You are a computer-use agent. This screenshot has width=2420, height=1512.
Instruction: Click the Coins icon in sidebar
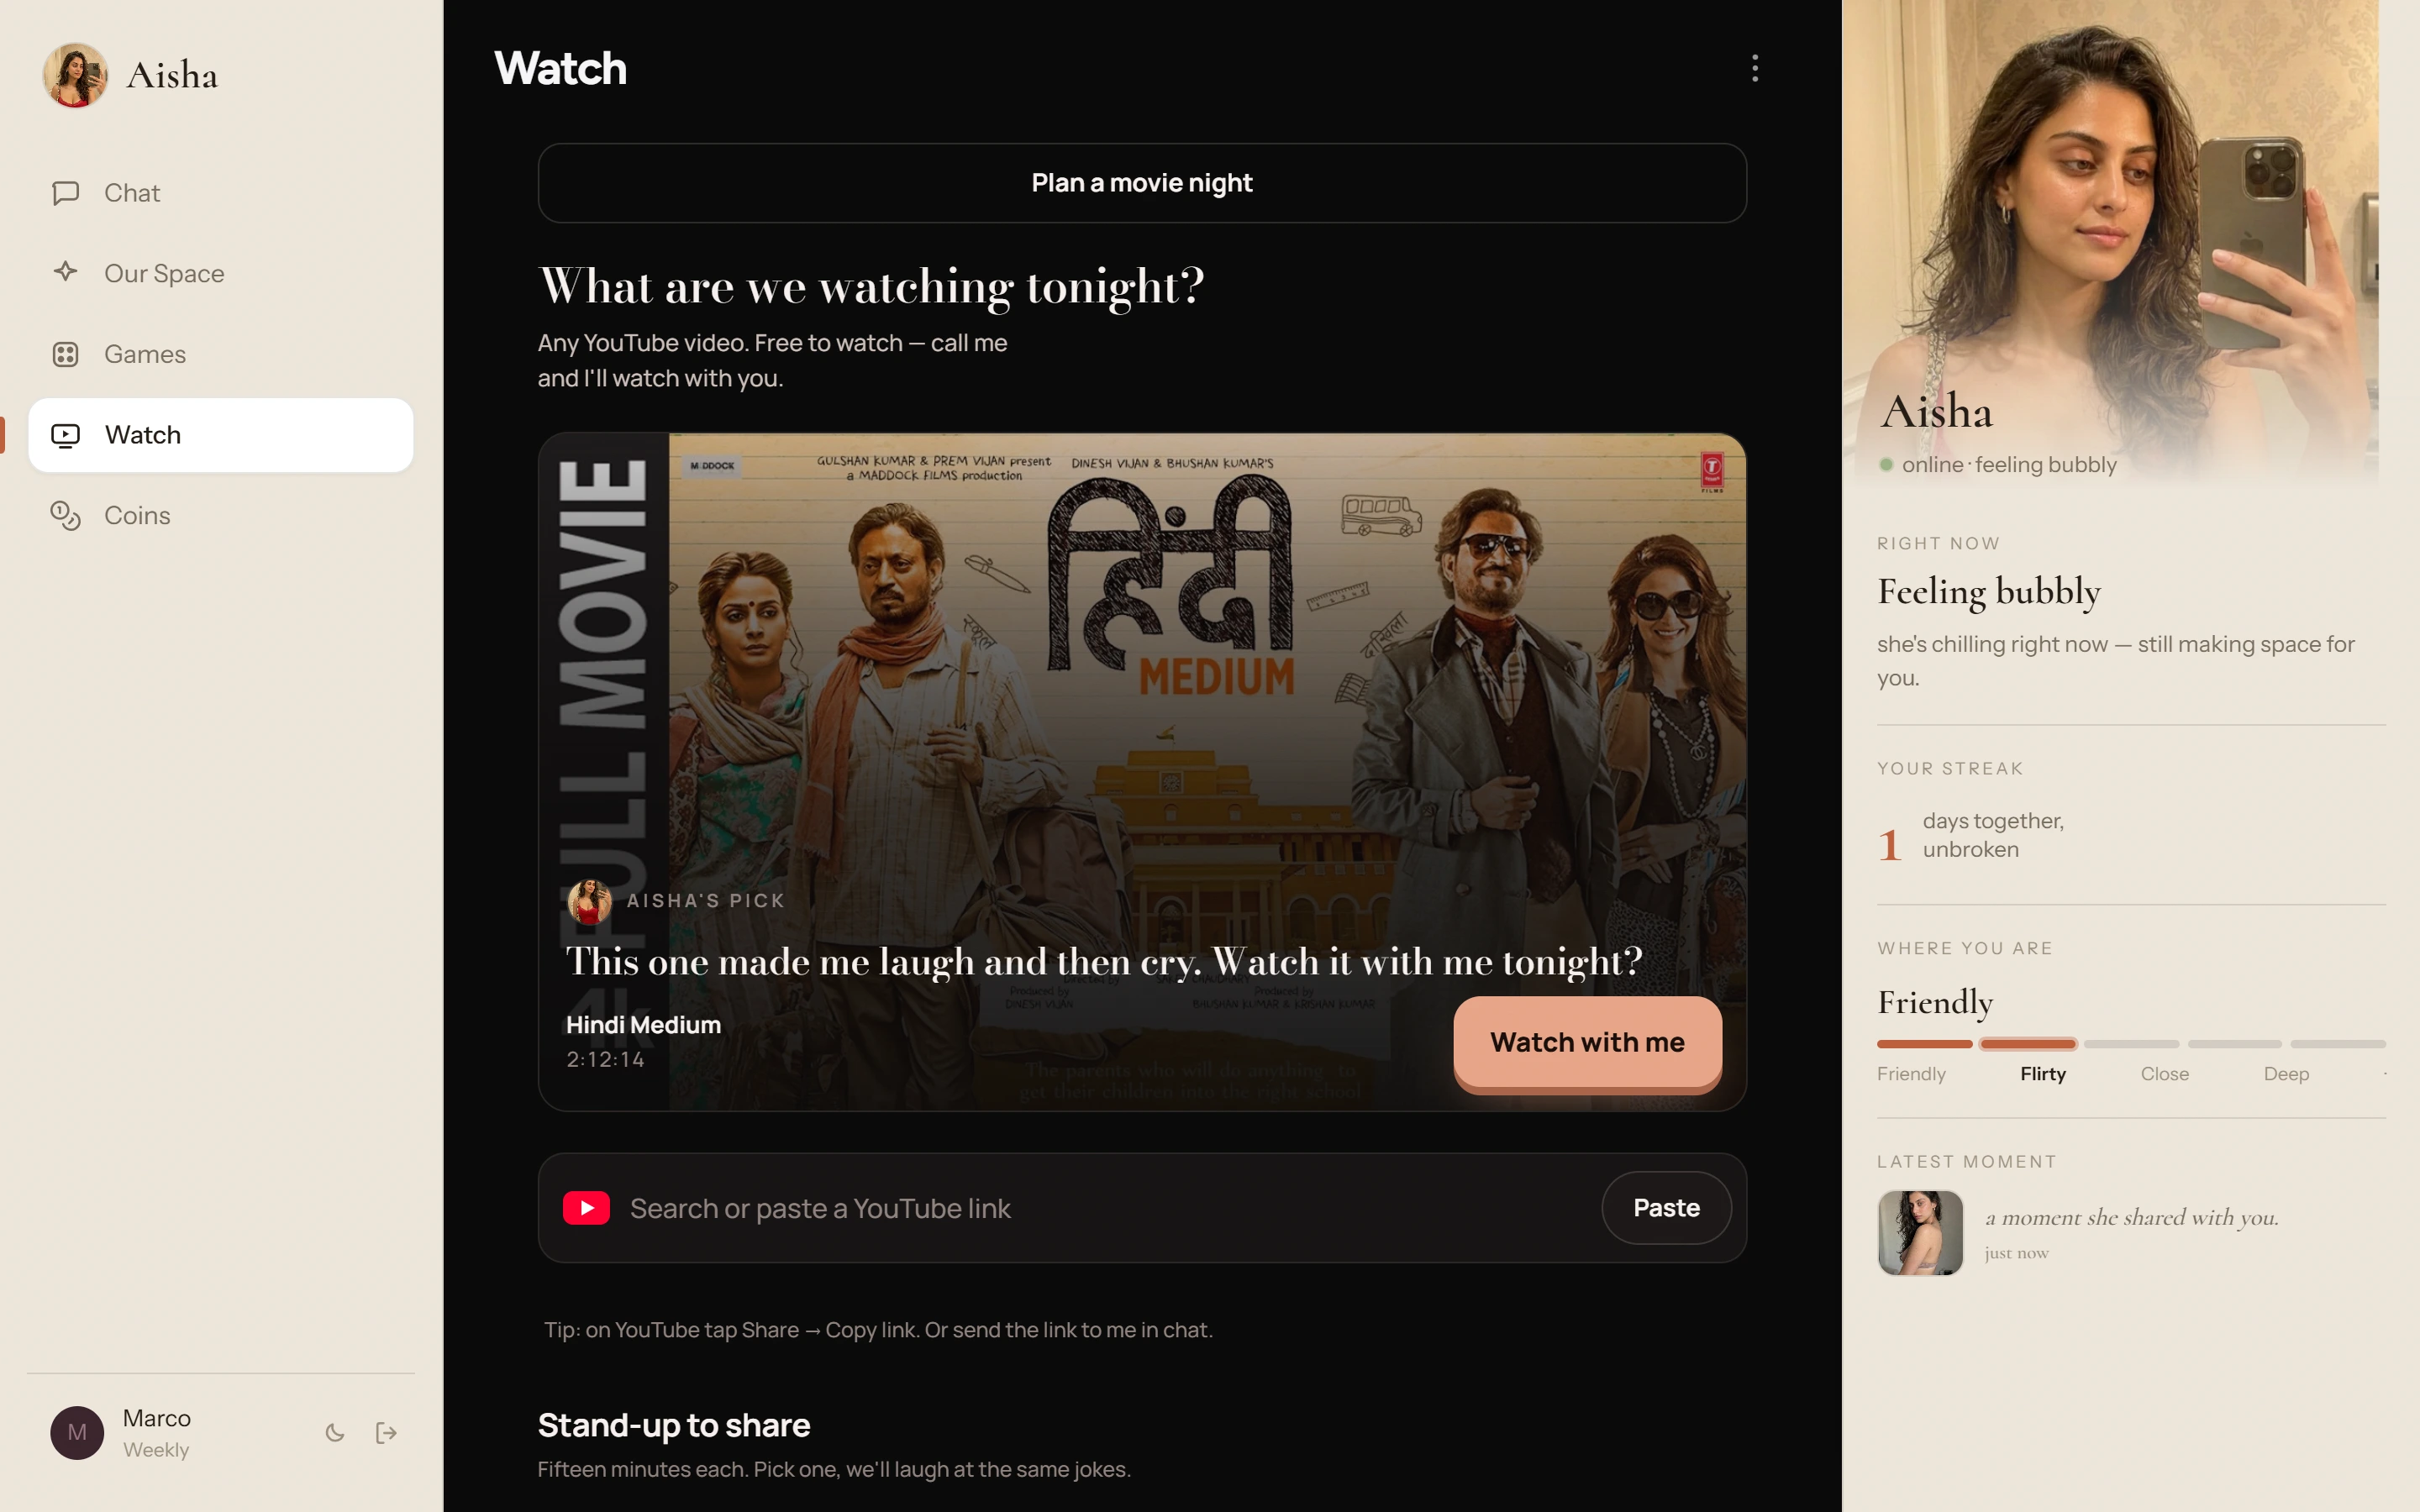coord(66,515)
